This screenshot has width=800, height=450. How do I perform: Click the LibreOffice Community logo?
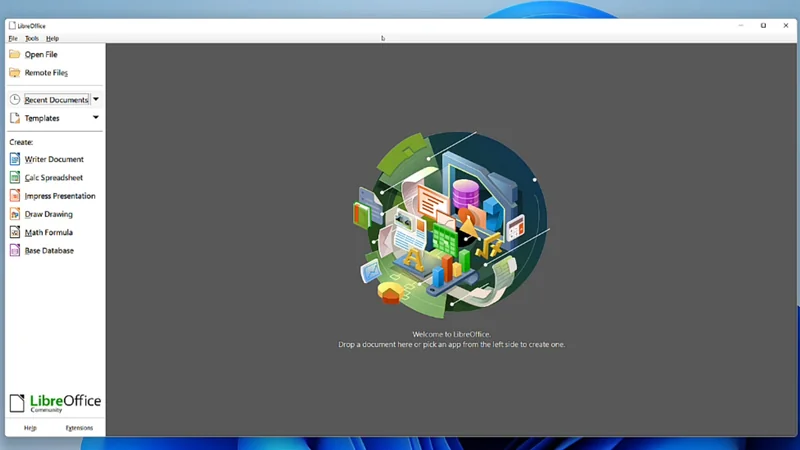tap(55, 402)
